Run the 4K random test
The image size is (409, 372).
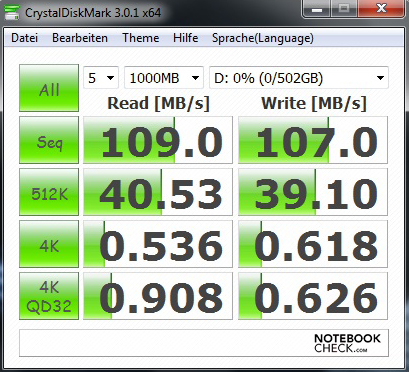(x=49, y=244)
